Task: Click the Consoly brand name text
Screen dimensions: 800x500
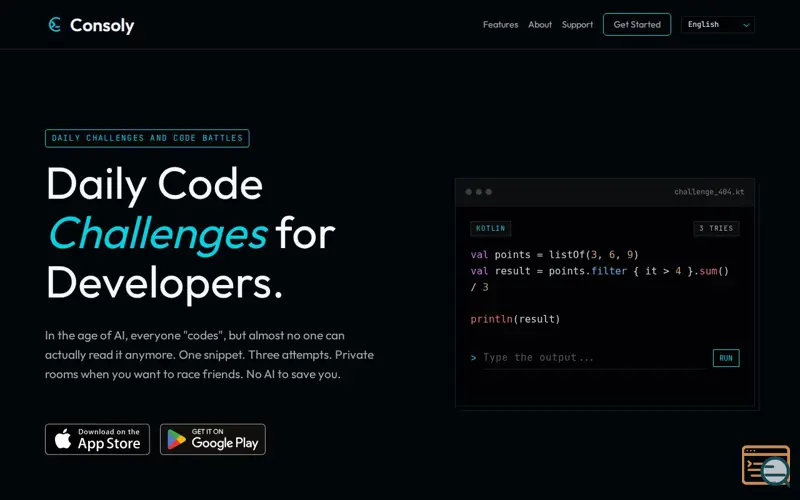Action: click(x=102, y=25)
